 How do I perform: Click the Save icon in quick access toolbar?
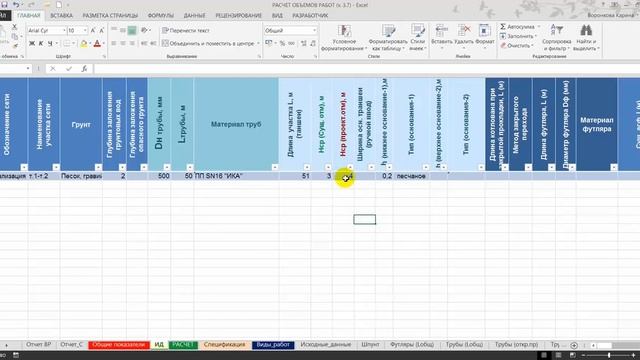pyautogui.click(x=4, y=5)
